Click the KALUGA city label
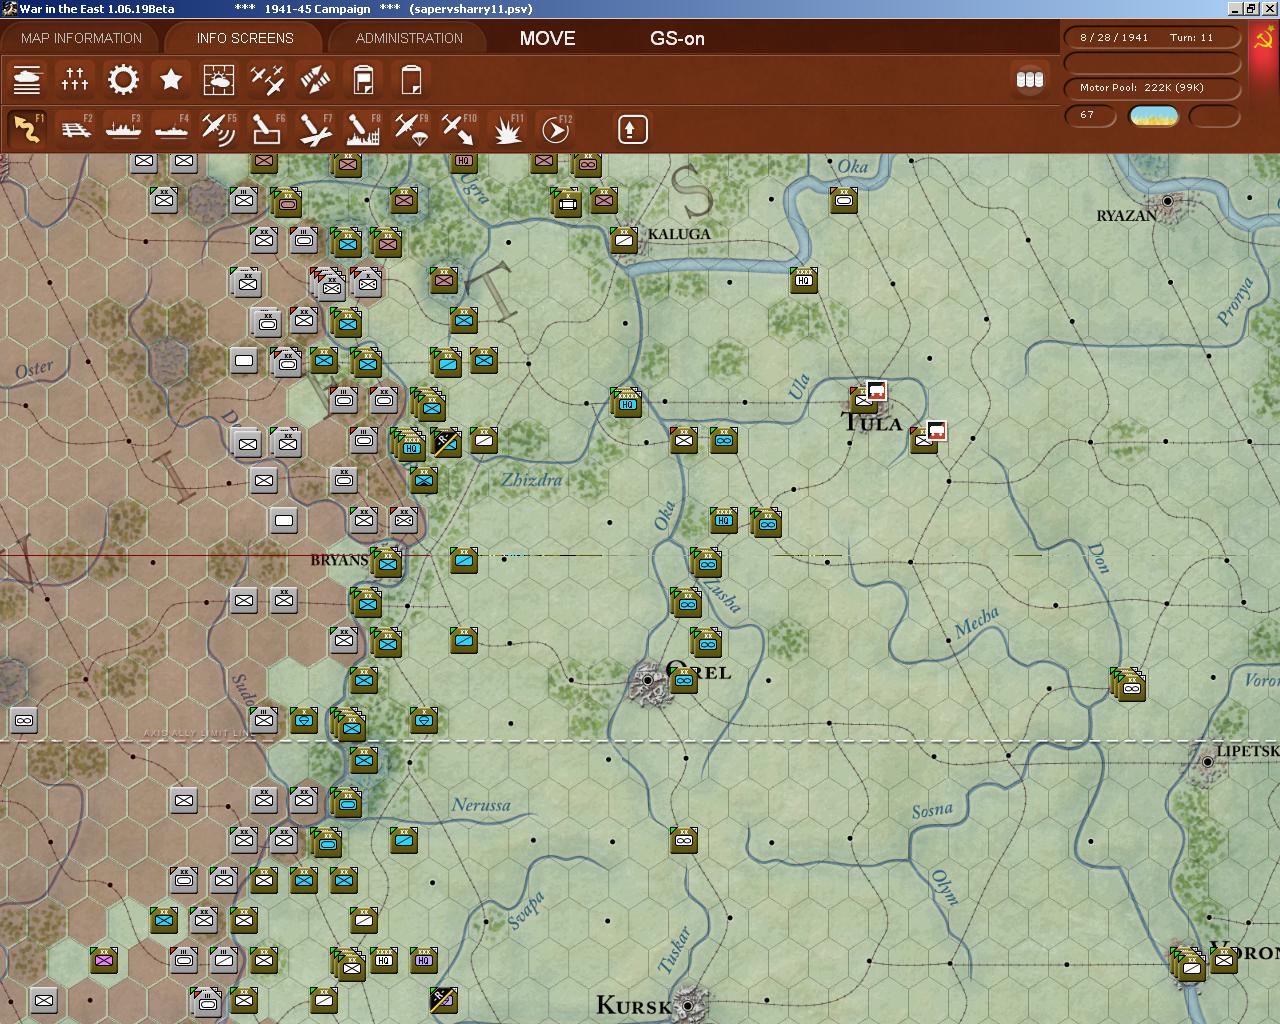The height and width of the screenshot is (1024, 1280). 679,234
